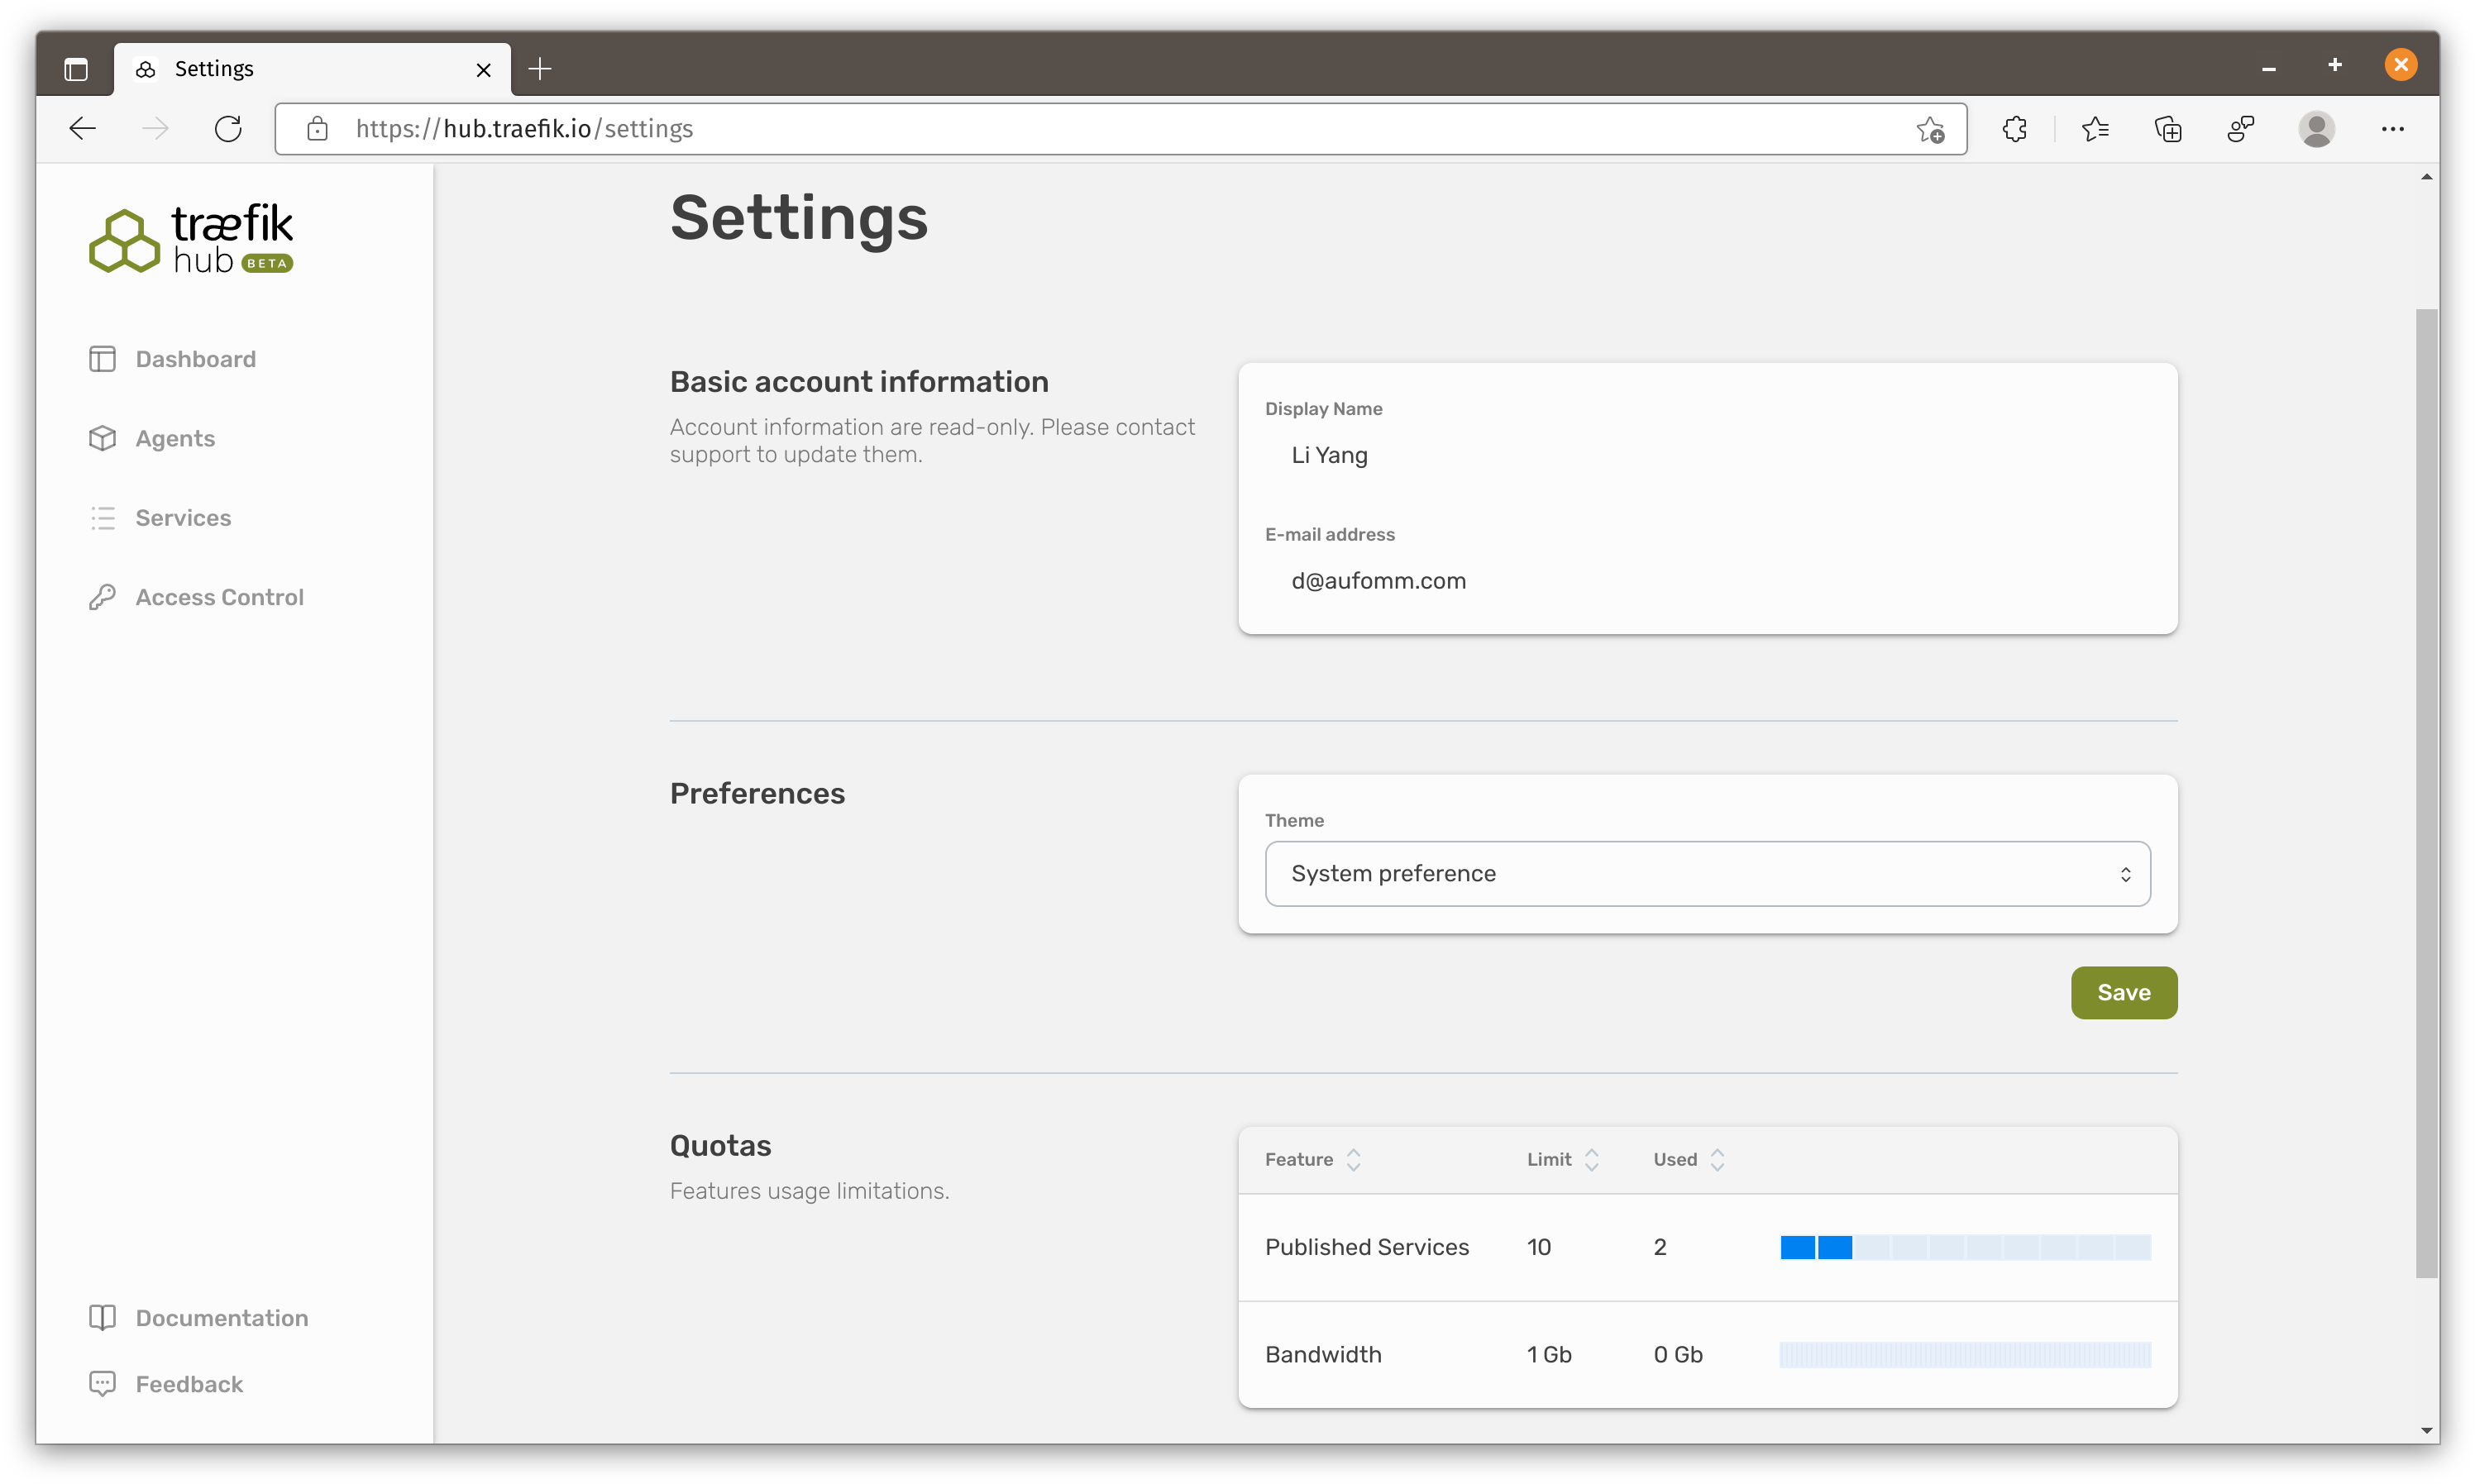This screenshot has height=1484, width=2475.
Task: Open the Documentation book icon
Action: (103, 1318)
